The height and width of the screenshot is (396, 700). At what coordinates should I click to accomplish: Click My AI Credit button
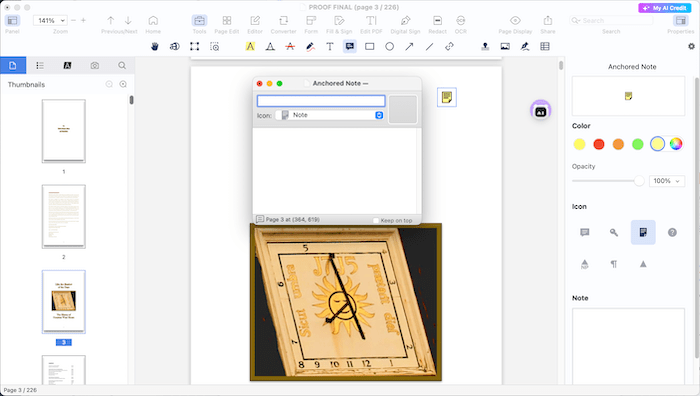[665, 8]
